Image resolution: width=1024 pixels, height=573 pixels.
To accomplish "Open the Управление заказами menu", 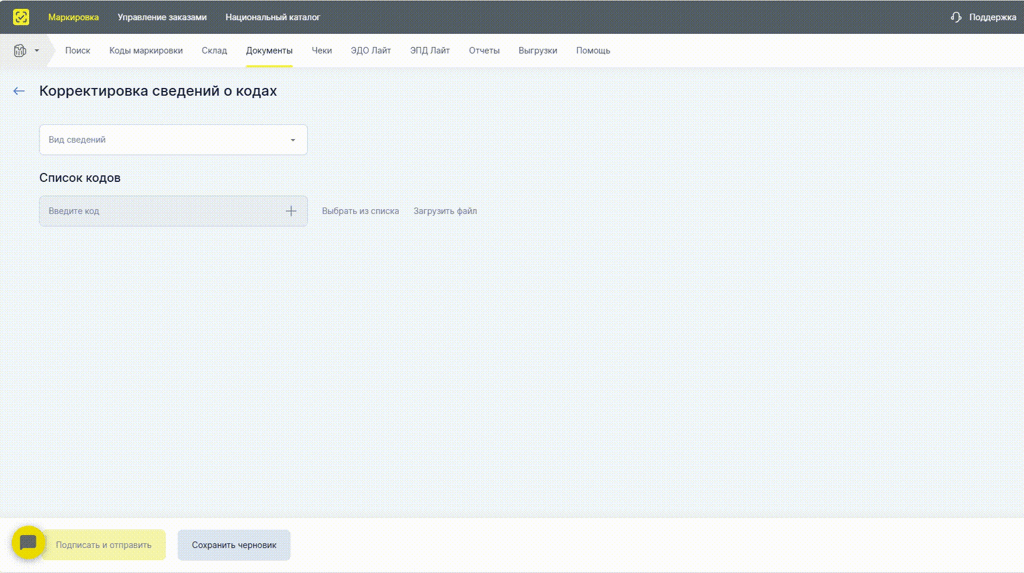I will [162, 17].
